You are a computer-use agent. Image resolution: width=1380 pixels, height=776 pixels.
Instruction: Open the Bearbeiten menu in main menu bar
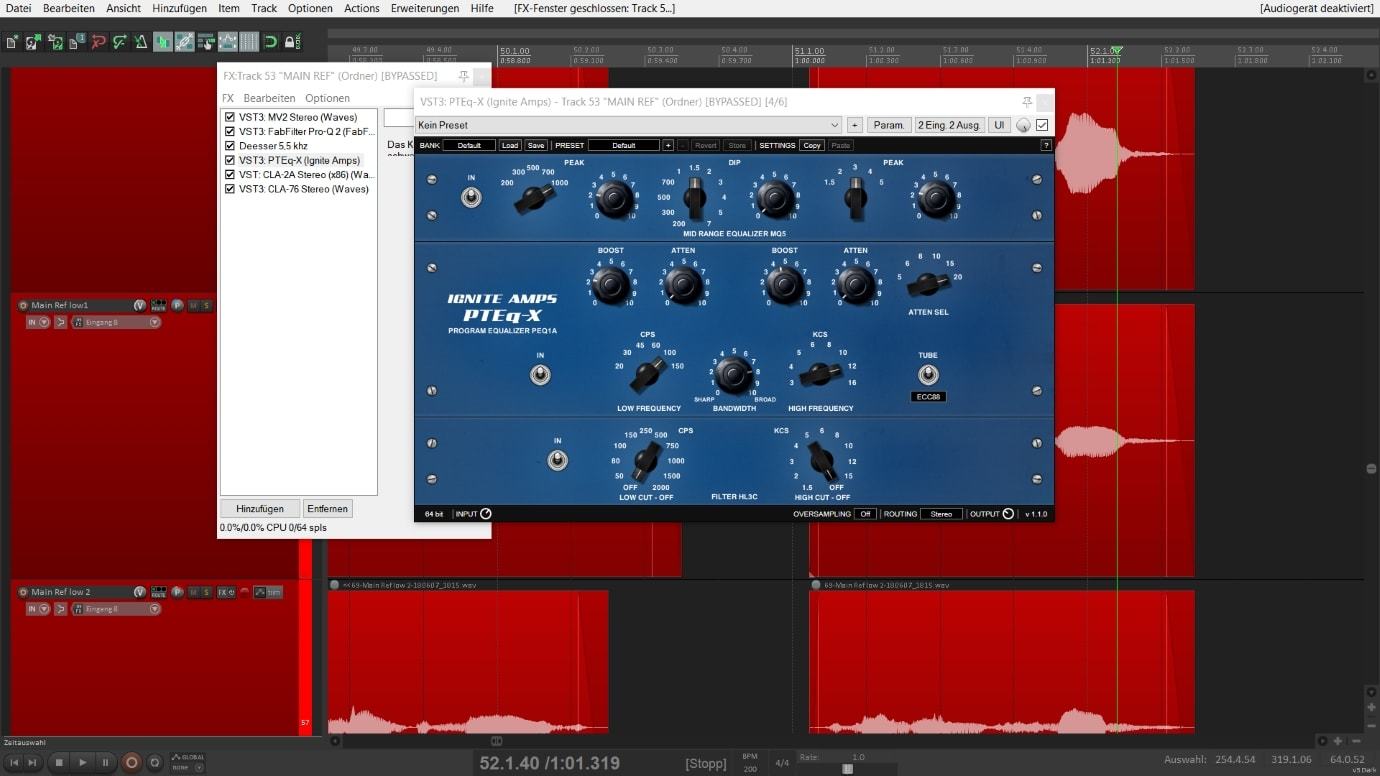[68, 8]
